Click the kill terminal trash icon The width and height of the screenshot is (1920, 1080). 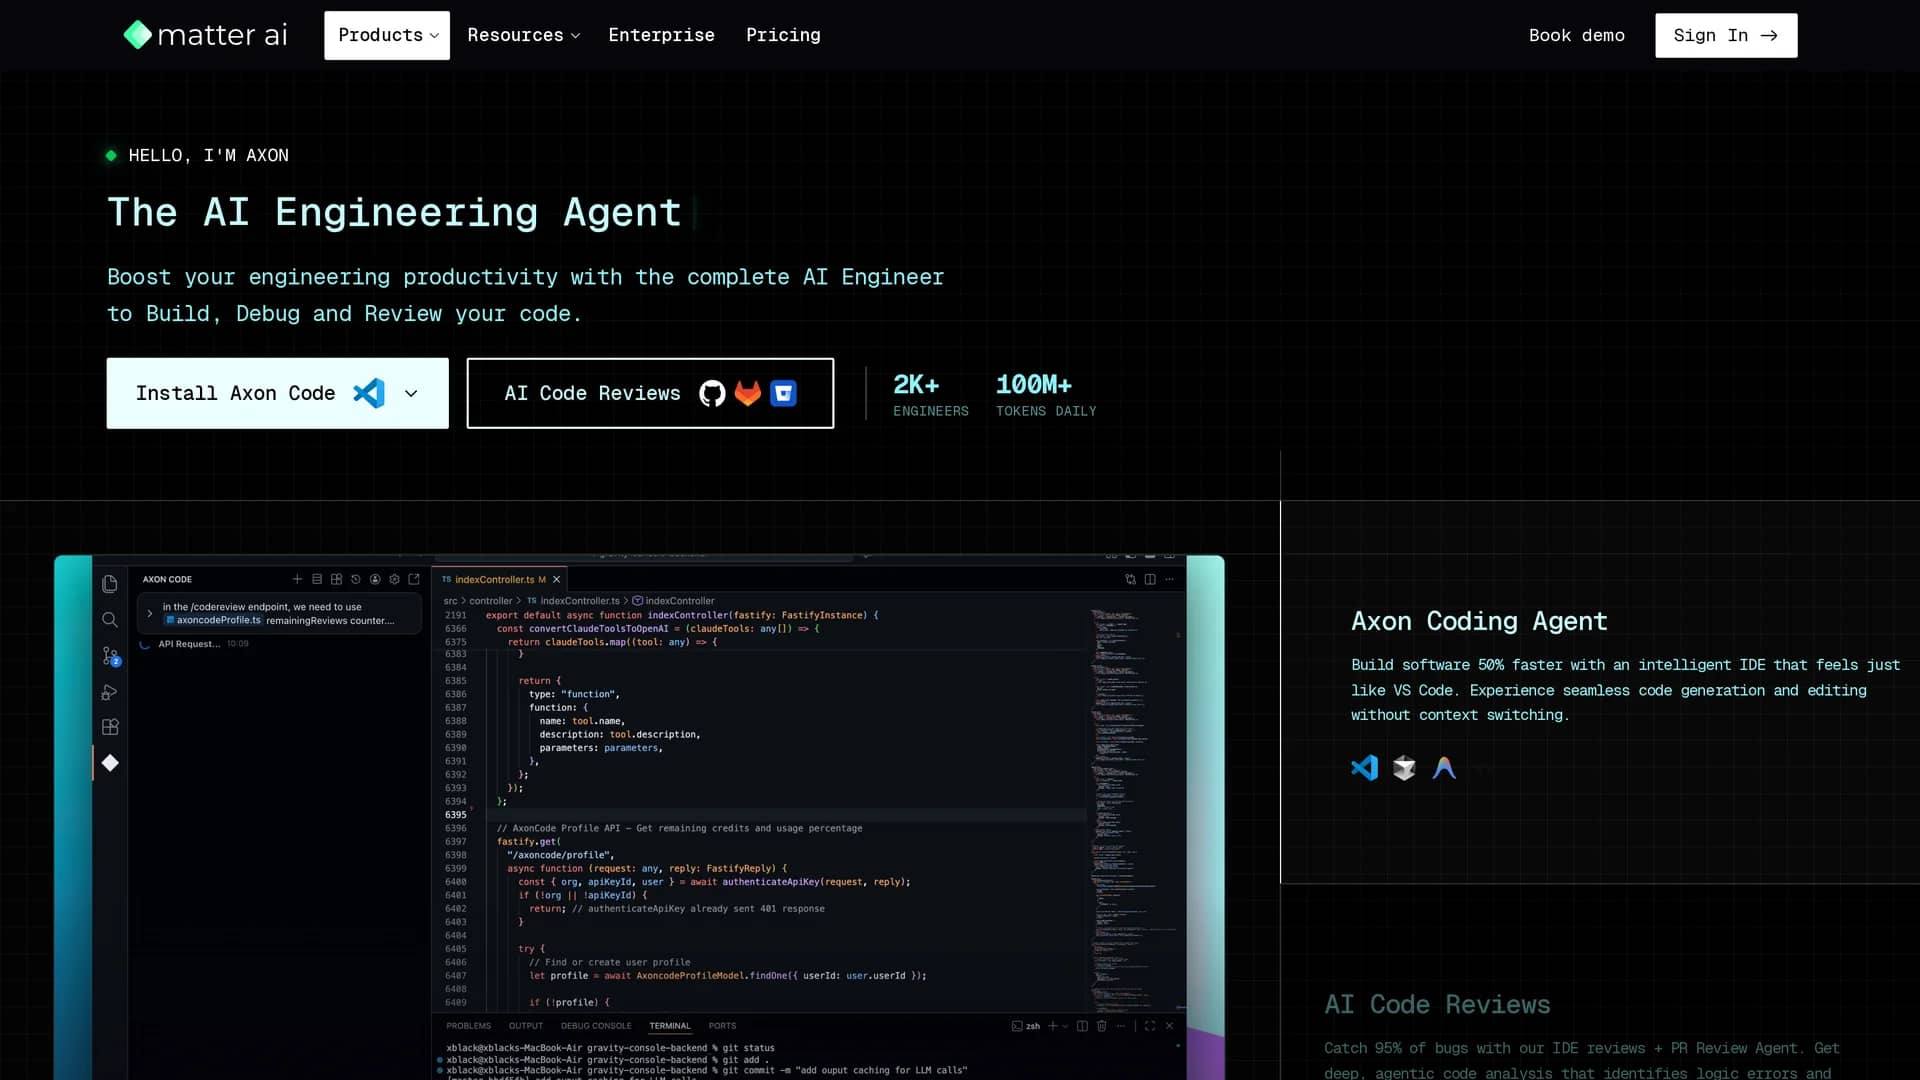tap(1102, 1026)
